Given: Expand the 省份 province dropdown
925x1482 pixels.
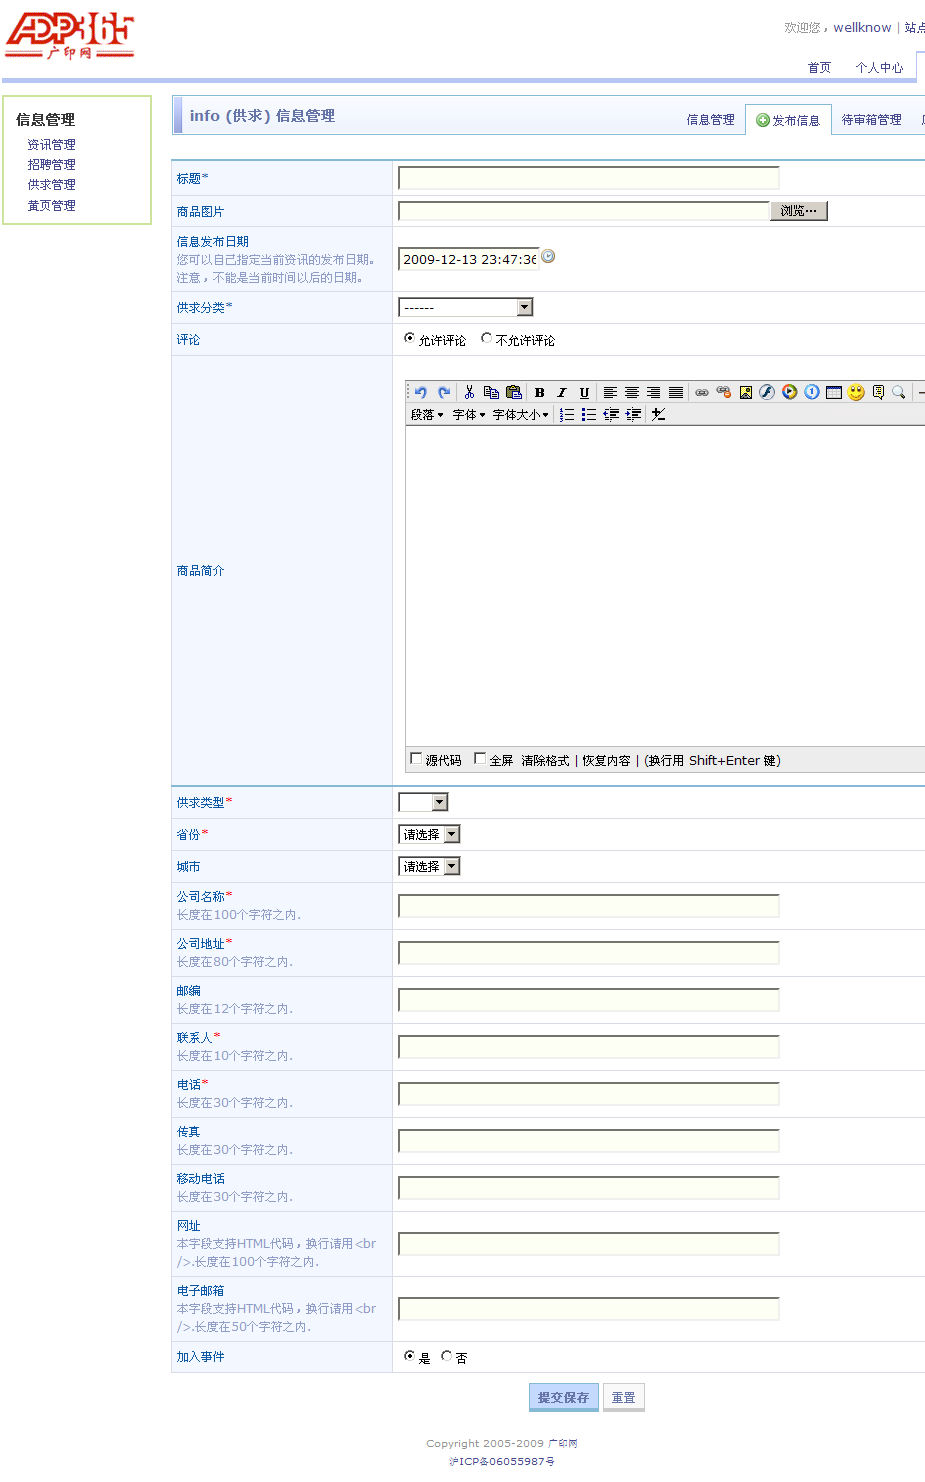Looking at the screenshot, I should point(429,834).
